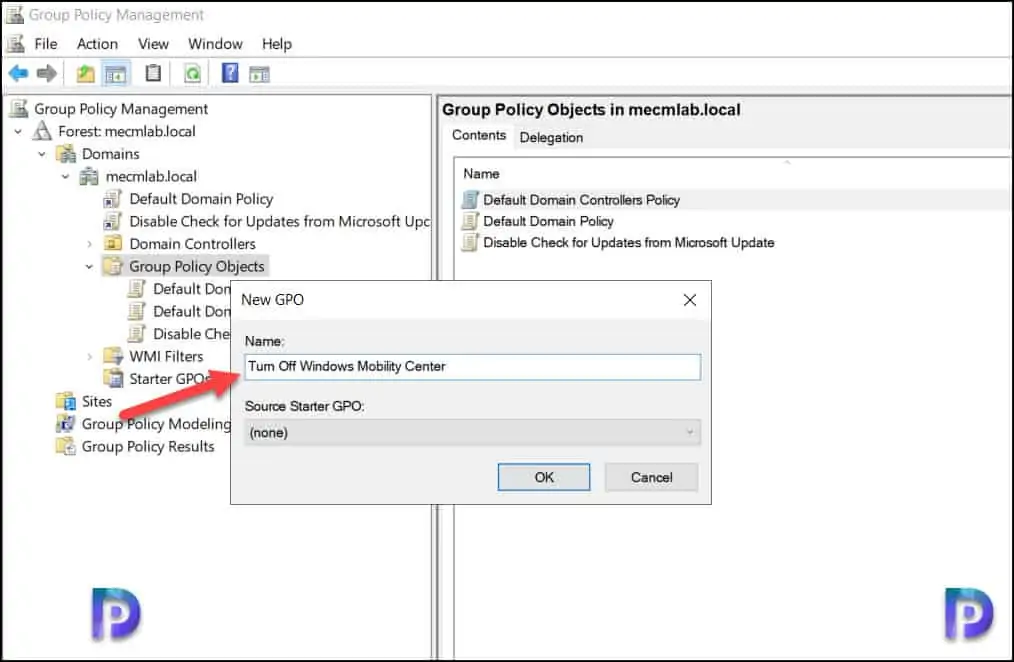Click the Group Policy Modeling icon
This screenshot has width=1014, height=662.
(66, 424)
